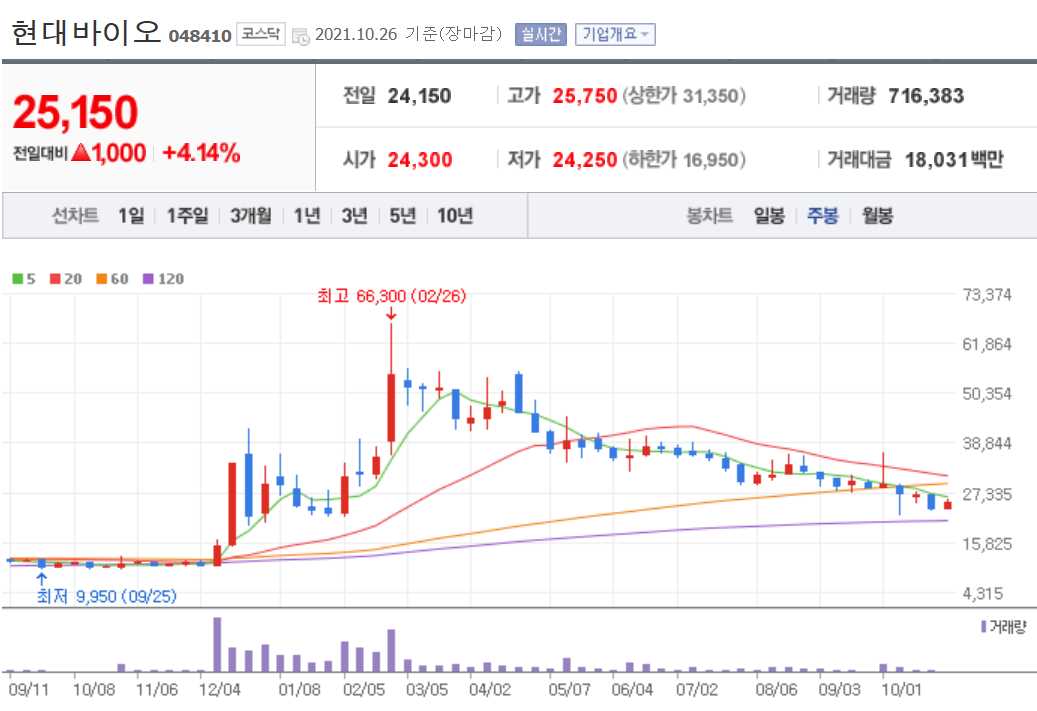Select the 1일 line chart period

(x=131, y=216)
